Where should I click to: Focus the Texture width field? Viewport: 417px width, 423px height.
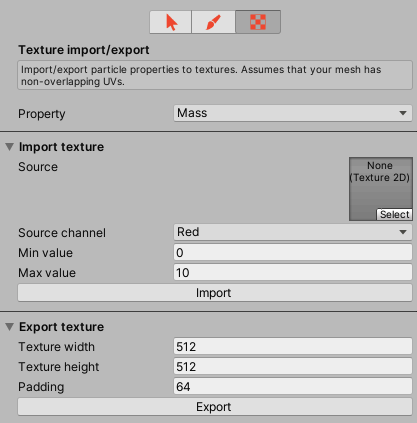(x=293, y=347)
